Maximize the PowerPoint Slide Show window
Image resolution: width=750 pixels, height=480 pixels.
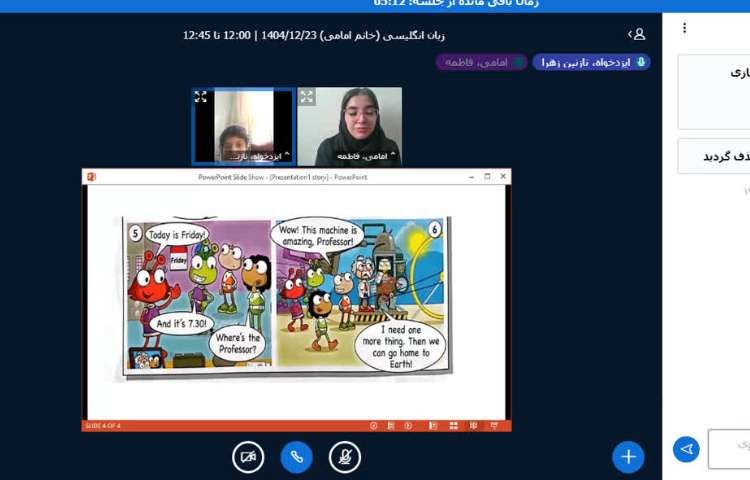487,176
